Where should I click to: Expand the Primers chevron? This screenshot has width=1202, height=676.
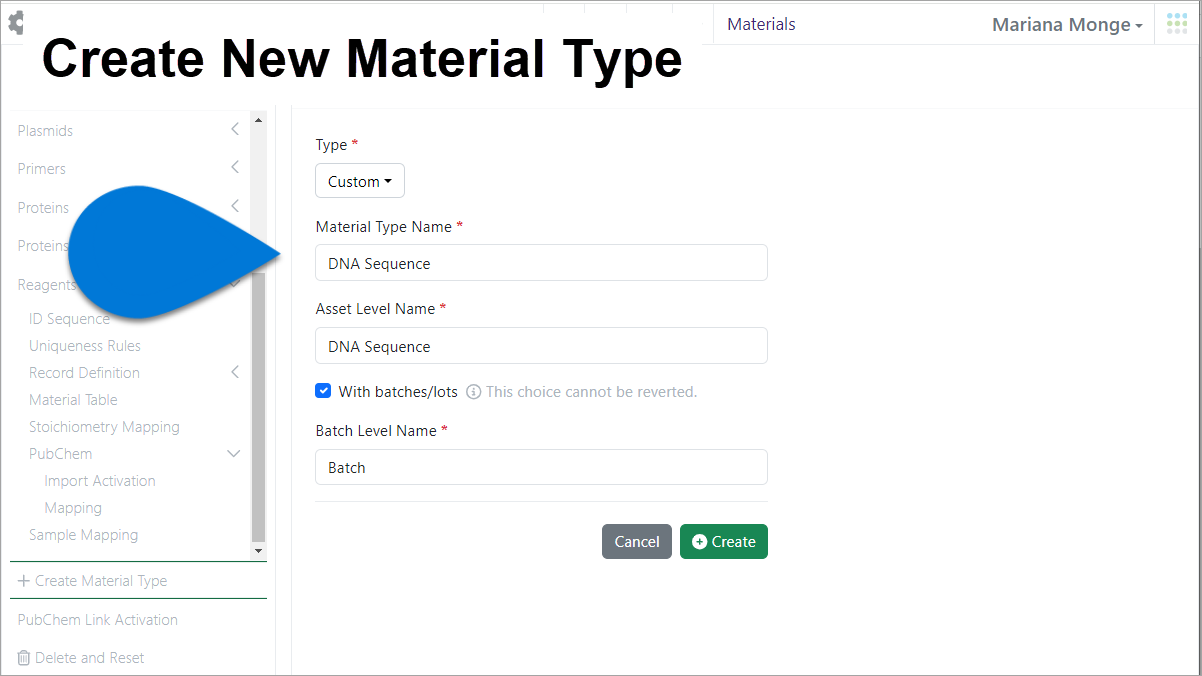coord(235,167)
